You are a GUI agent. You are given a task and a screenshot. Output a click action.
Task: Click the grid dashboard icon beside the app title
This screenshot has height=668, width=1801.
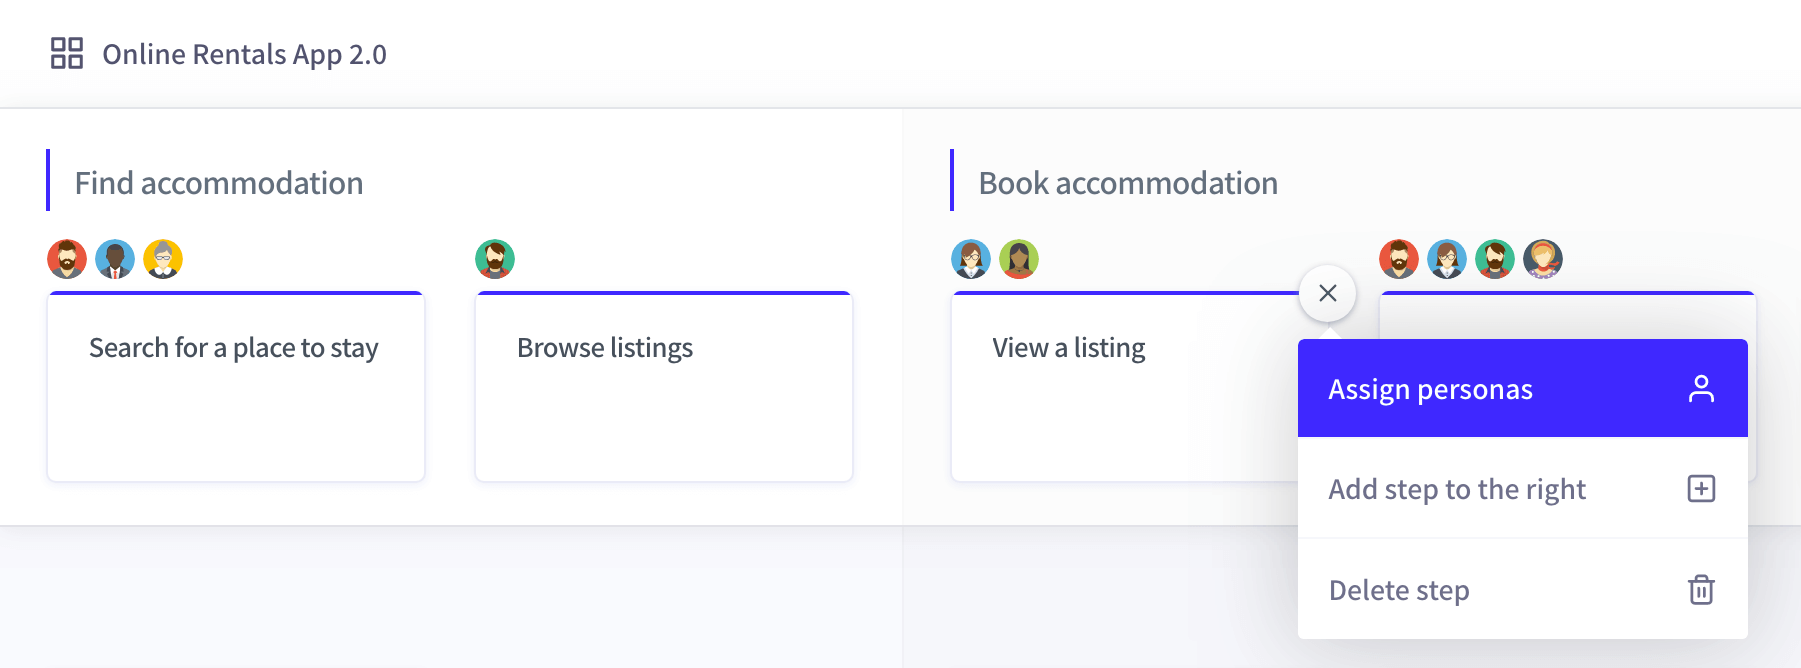click(67, 53)
